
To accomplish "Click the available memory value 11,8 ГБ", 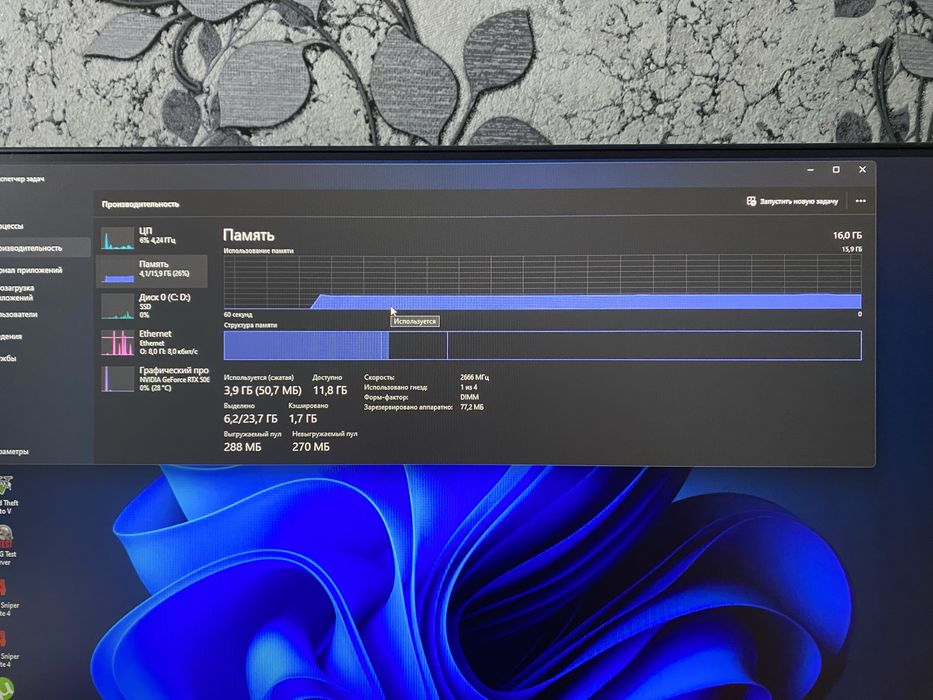I will (330, 390).
